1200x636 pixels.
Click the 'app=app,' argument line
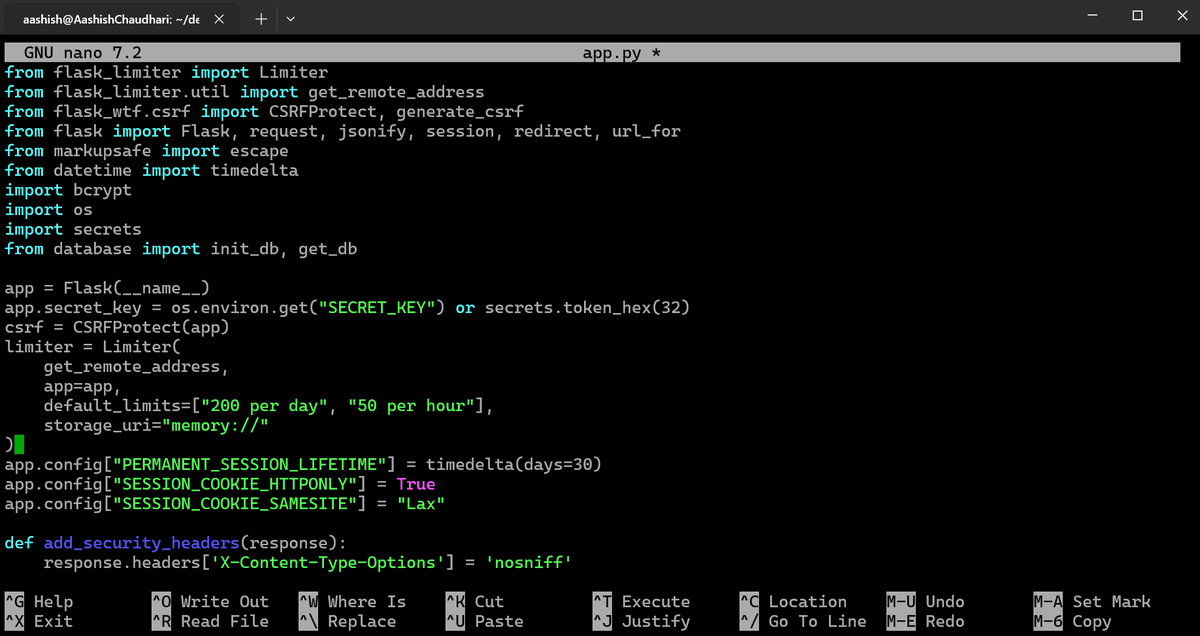point(82,386)
